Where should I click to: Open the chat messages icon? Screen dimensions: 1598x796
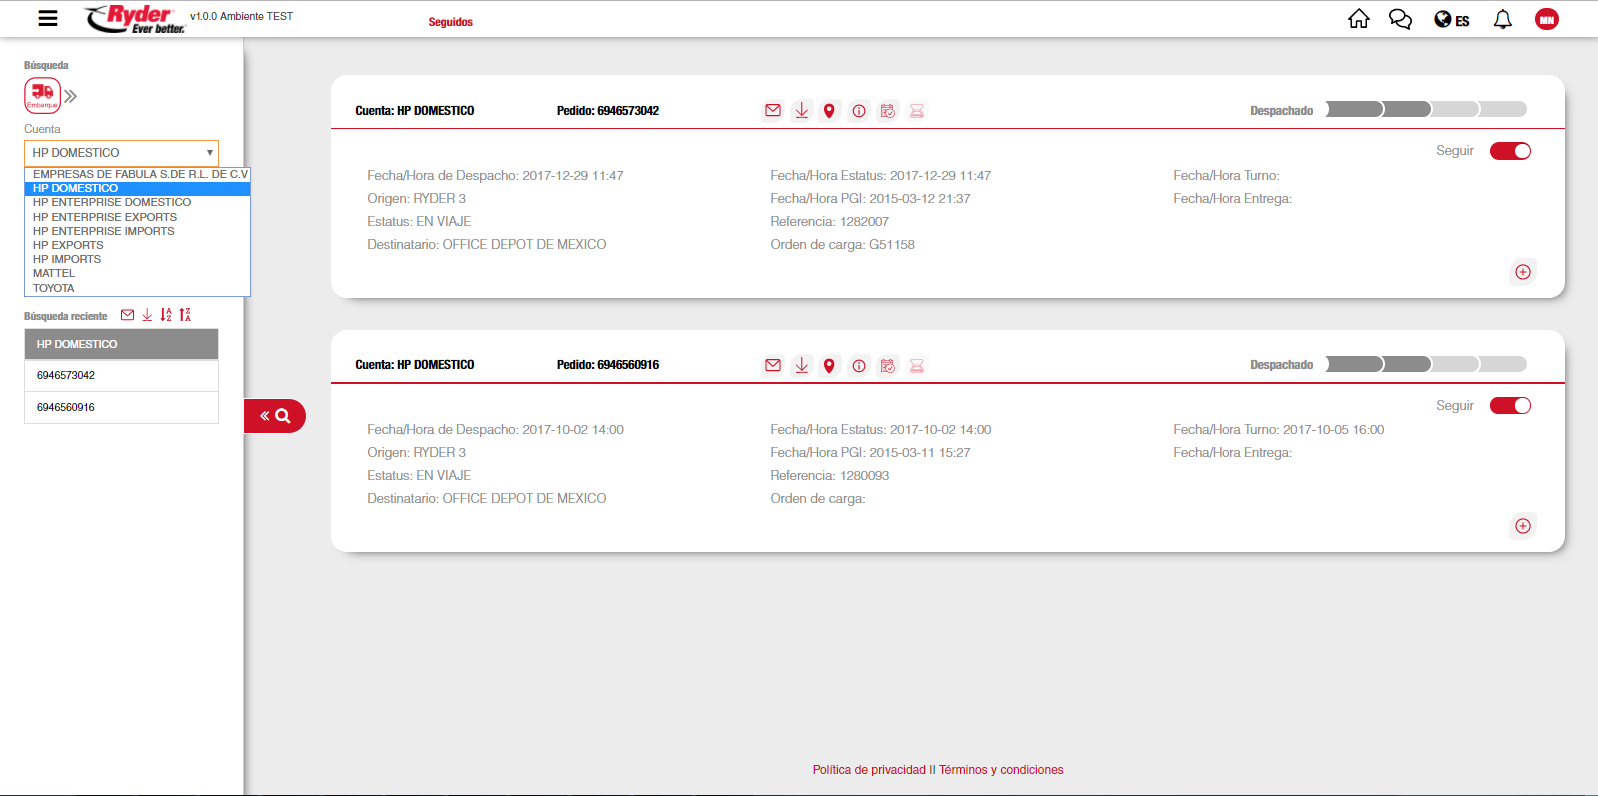coord(1400,19)
